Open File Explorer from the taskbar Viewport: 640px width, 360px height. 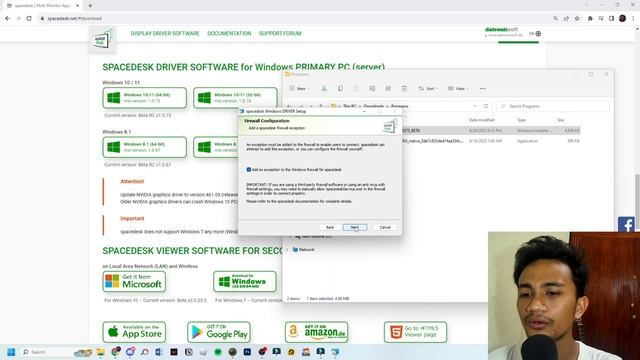click(x=100, y=352)
